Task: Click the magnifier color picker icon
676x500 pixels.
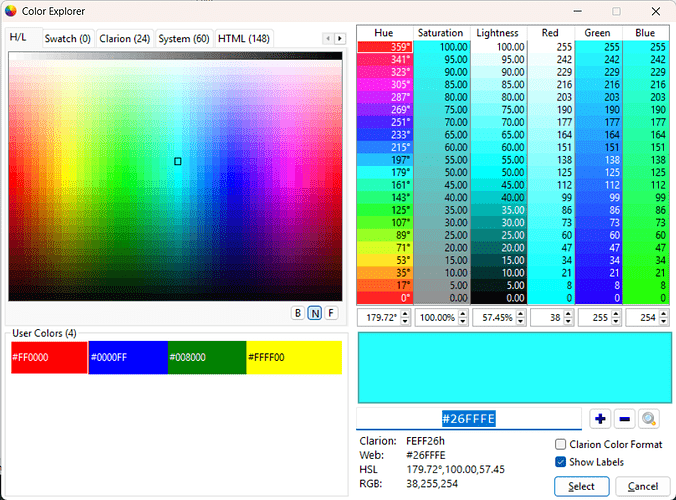Action: pos(650,419)
